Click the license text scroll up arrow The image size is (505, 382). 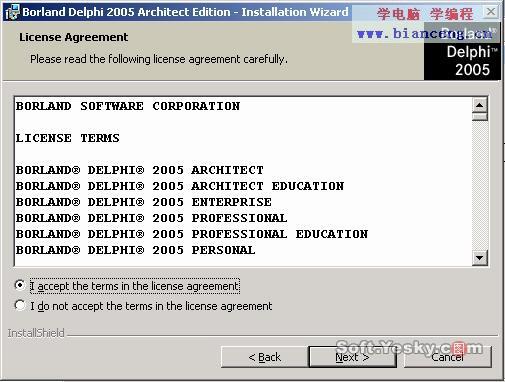(480, 106)
